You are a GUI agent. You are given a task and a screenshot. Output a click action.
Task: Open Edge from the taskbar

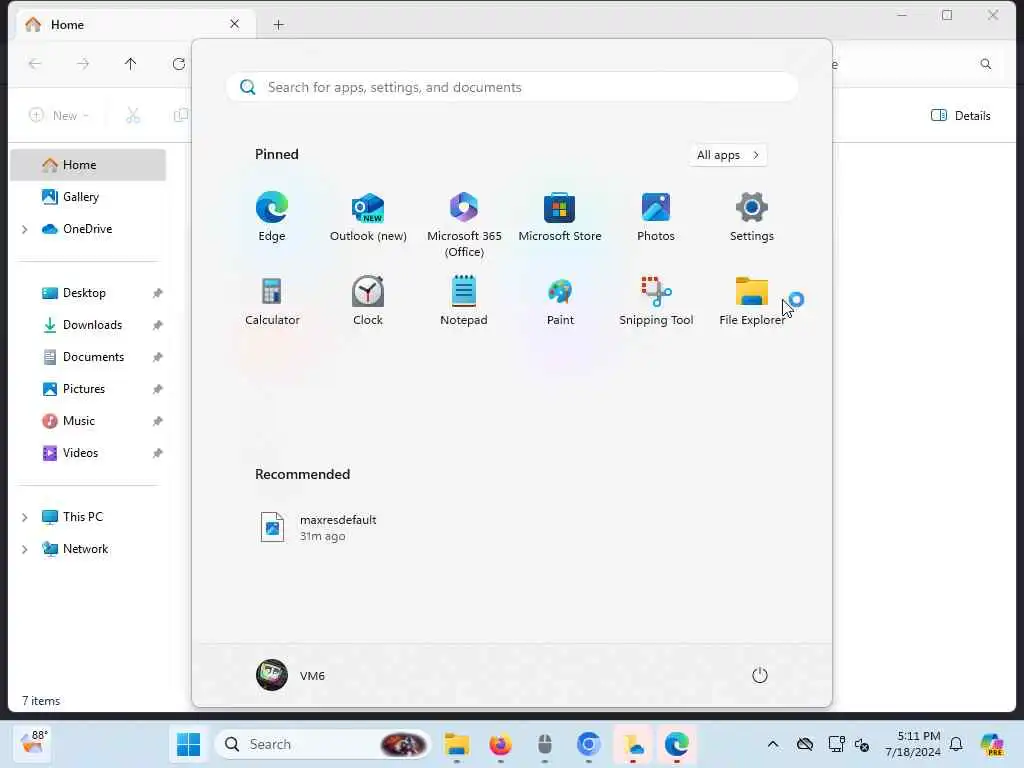click(x=677, y=744)
